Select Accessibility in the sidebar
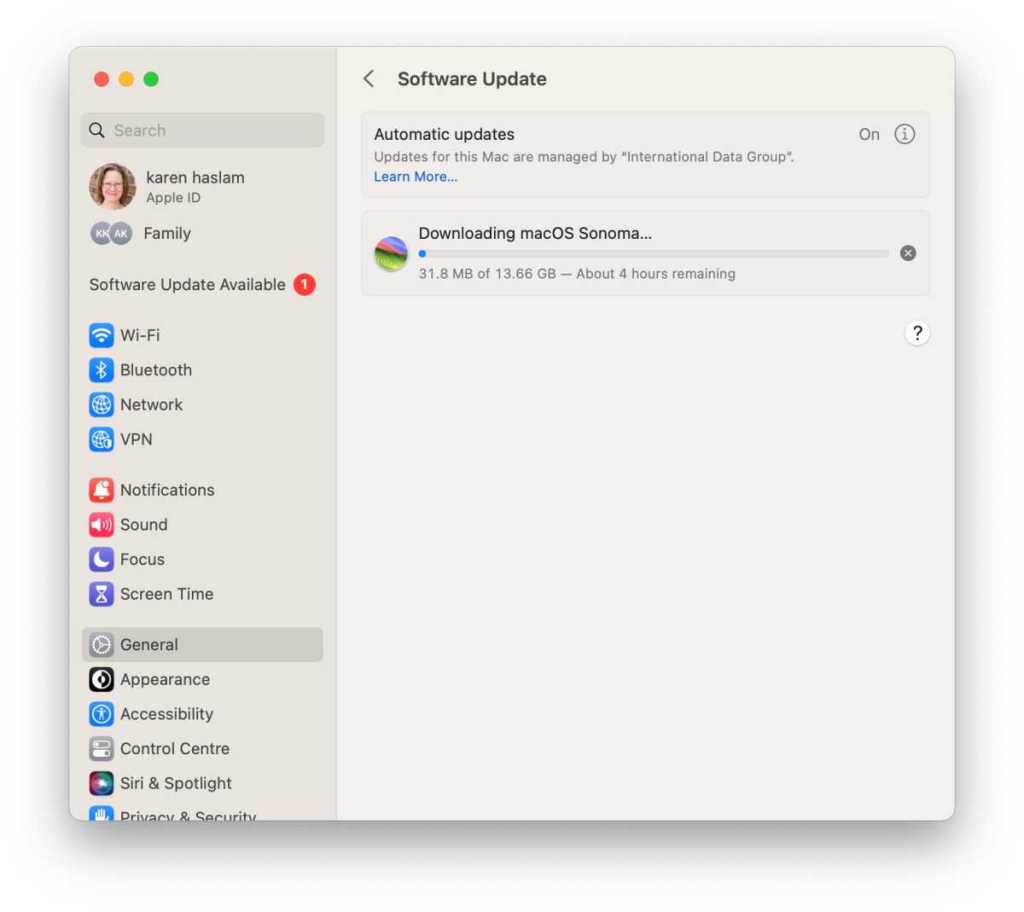Image resolution: width=1024 pixels, height=912 pixels. (x=166, y=714)
